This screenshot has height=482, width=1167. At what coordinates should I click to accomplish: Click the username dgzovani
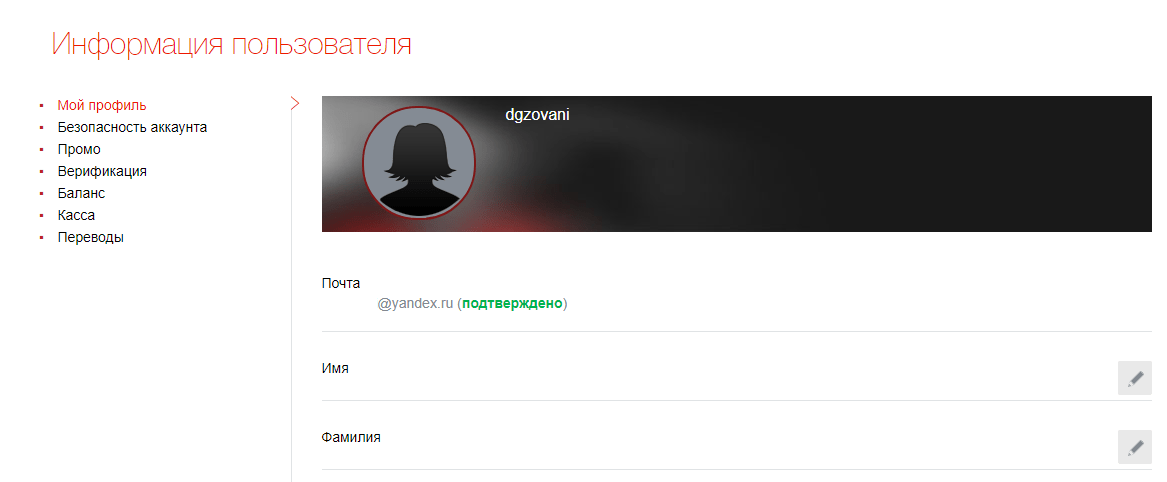click(537, 115)
